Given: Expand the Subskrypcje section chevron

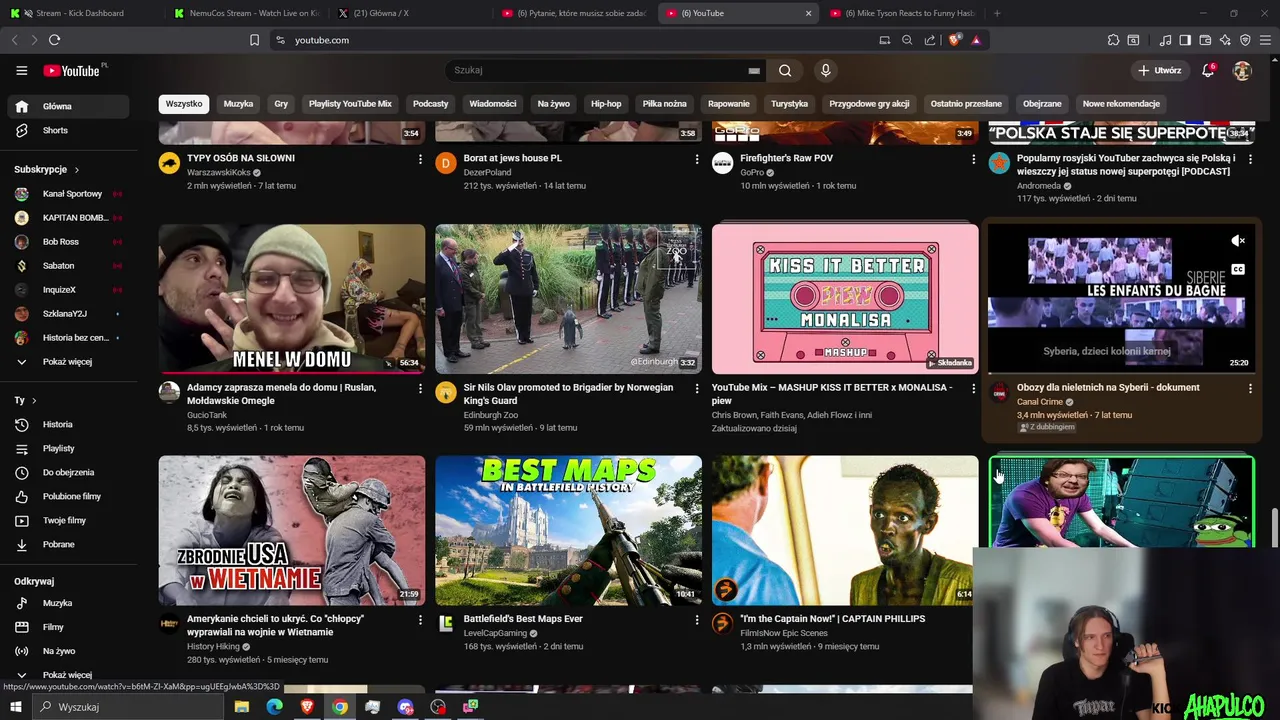Looking at the screenshot, I should click(x=76, y=170).
